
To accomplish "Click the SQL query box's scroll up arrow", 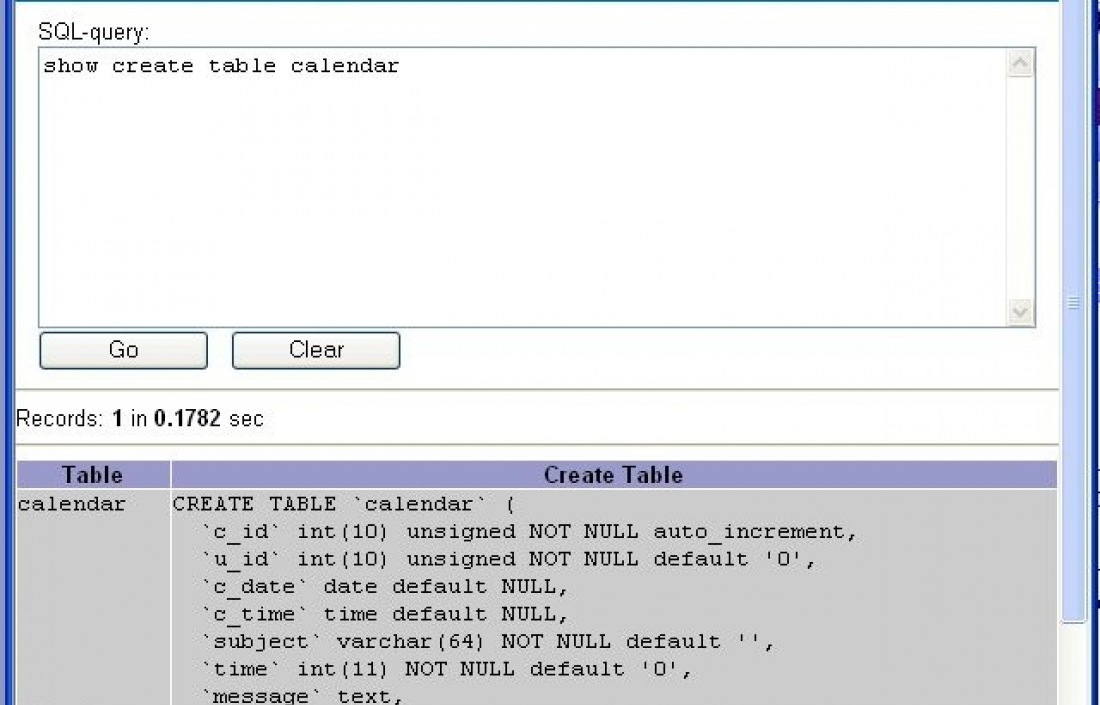I will (1020, 65).
